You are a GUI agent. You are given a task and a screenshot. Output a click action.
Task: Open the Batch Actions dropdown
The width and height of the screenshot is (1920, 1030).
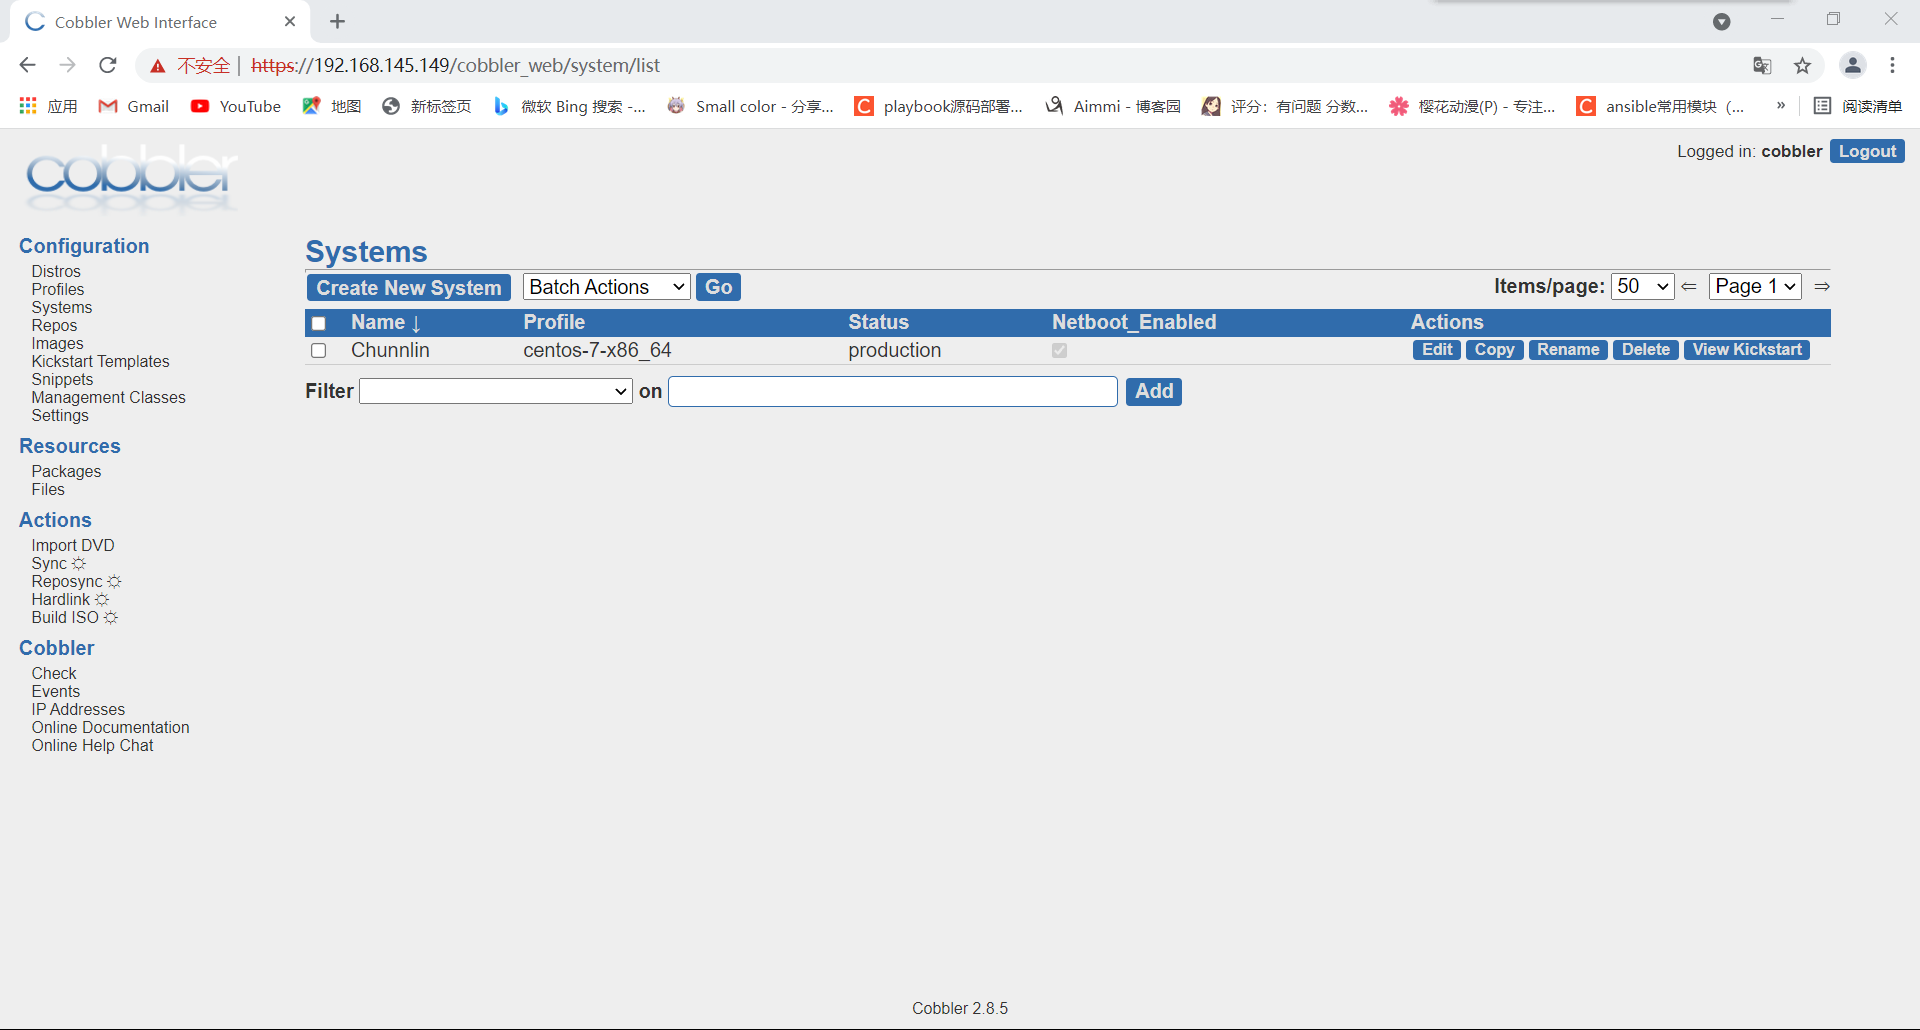coord(607,287)
